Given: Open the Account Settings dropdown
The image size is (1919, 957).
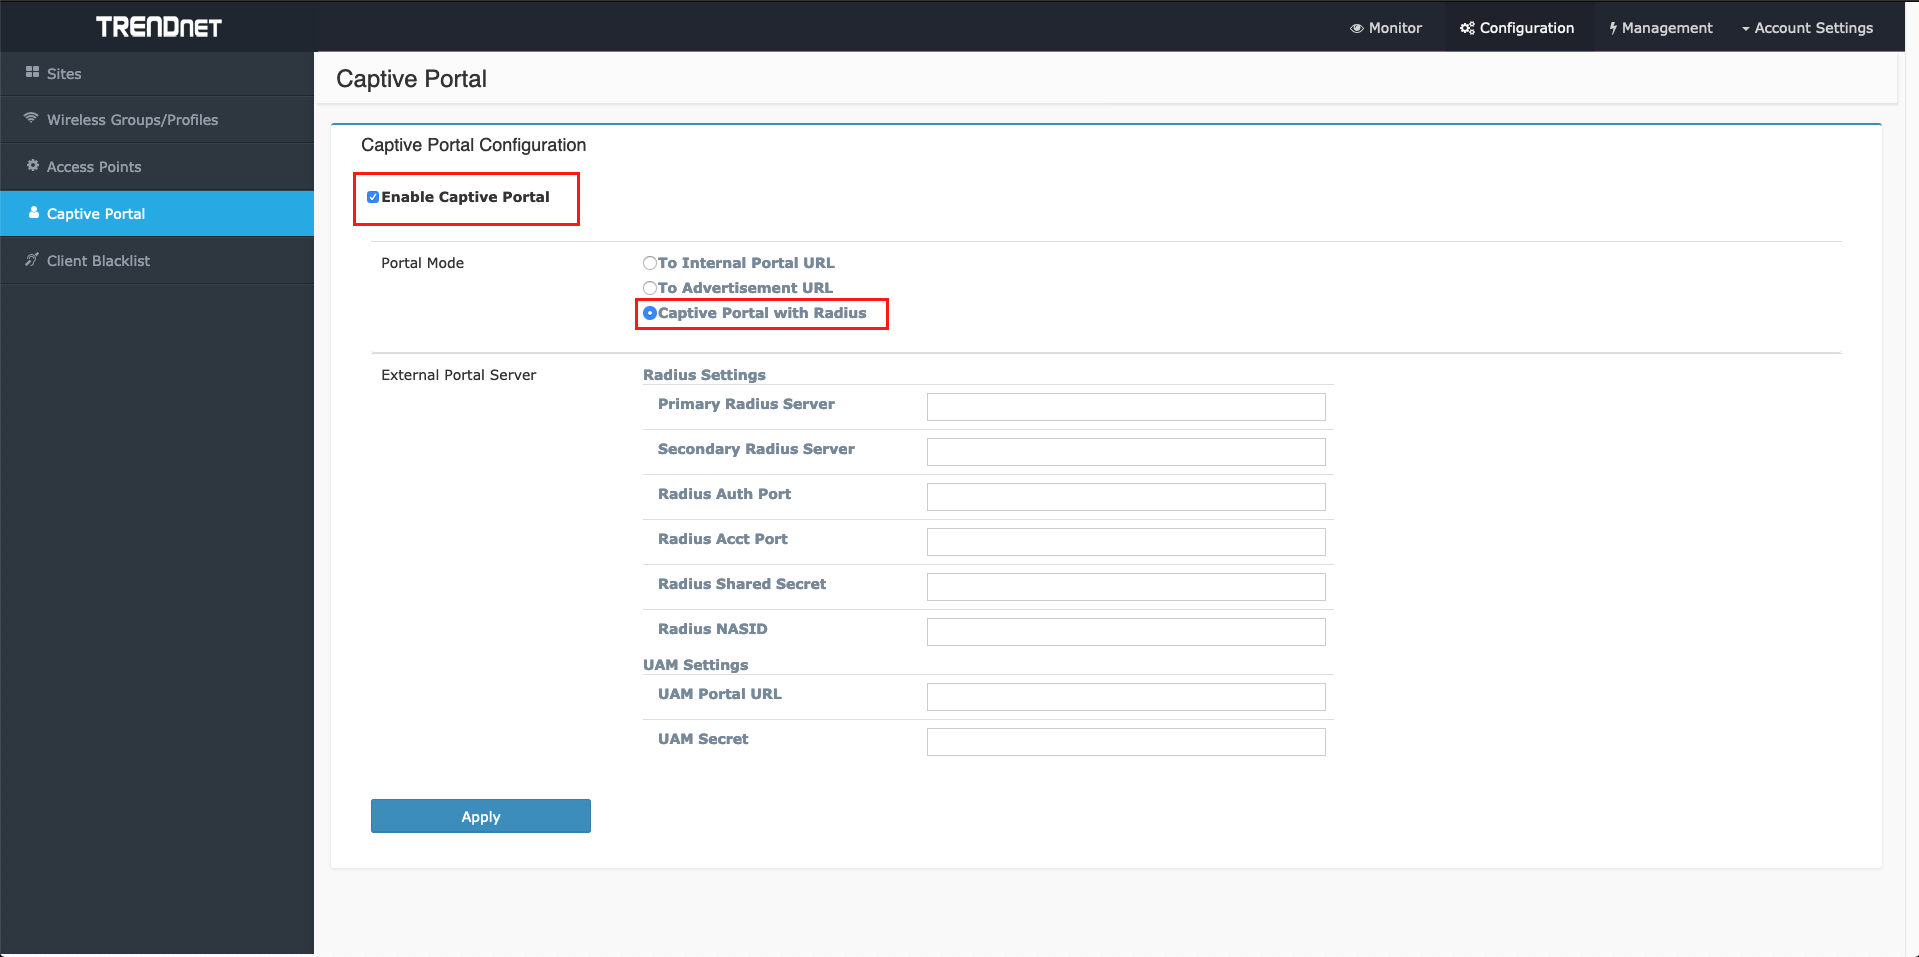Looking at the screenshot, I should tap(1808, 27).
